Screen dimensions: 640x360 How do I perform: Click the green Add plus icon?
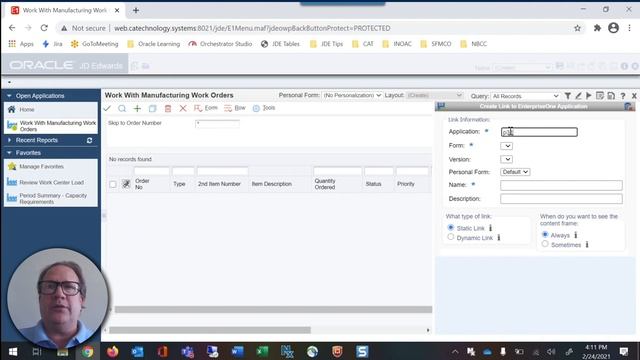(x=137, y=109)
